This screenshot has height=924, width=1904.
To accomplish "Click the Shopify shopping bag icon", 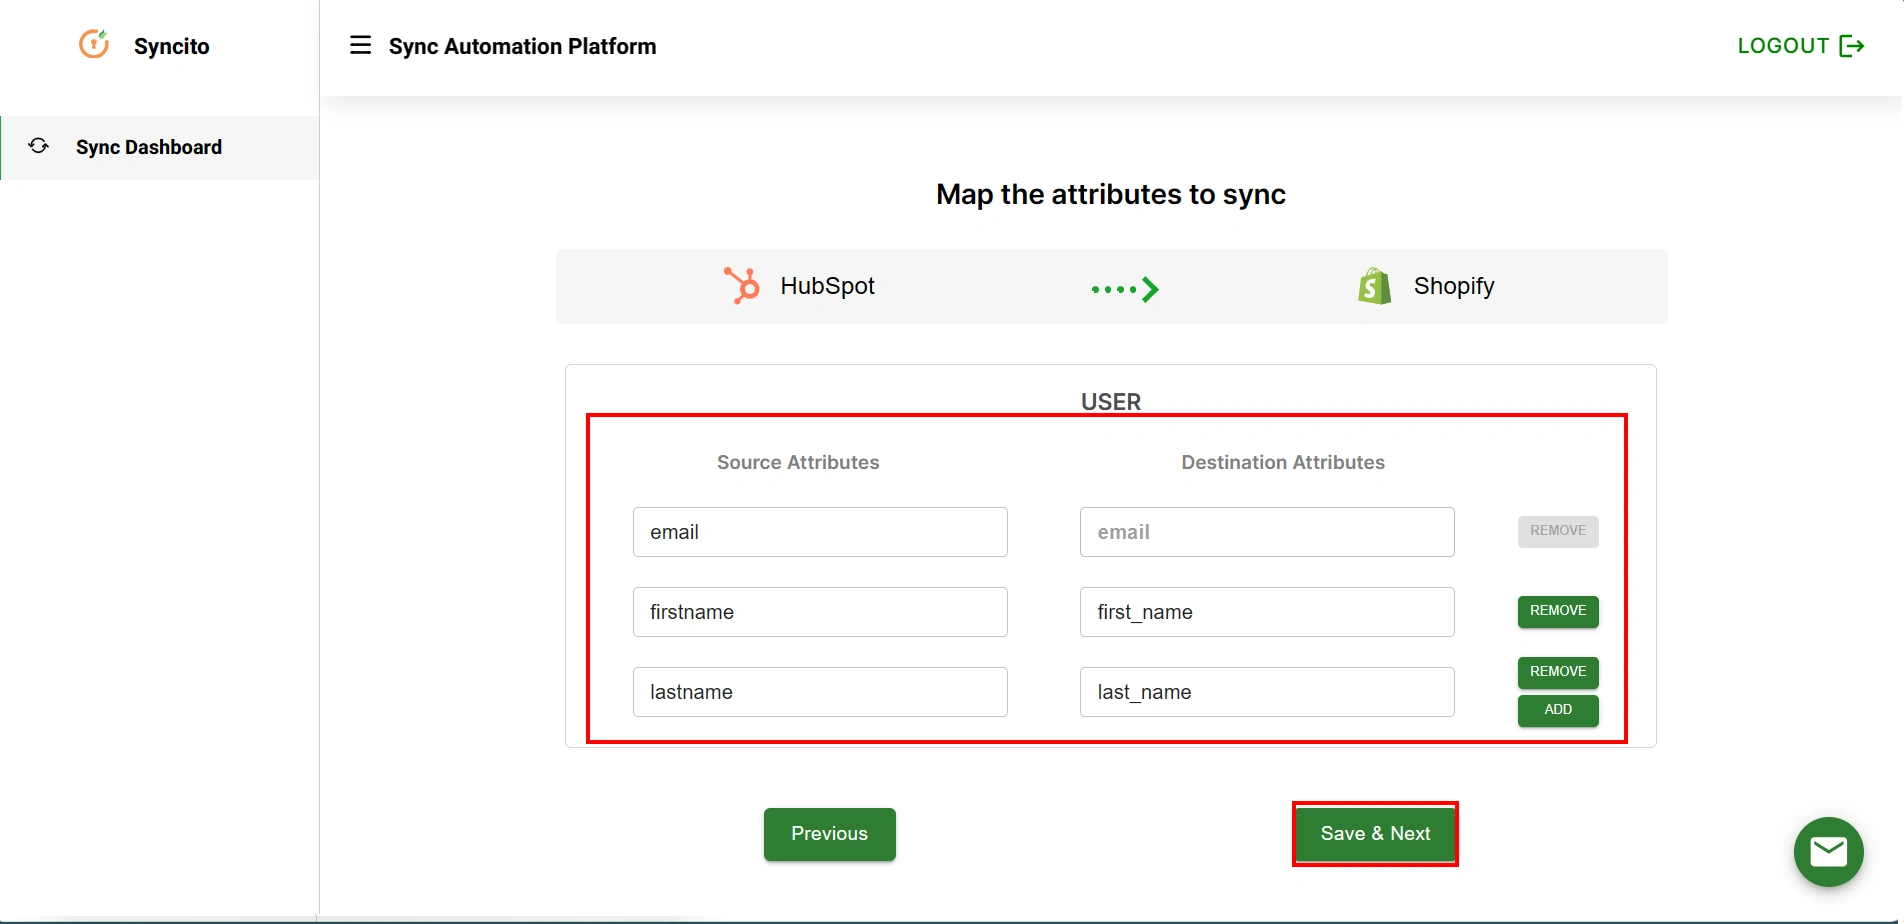I will [x=1374, y=285].
